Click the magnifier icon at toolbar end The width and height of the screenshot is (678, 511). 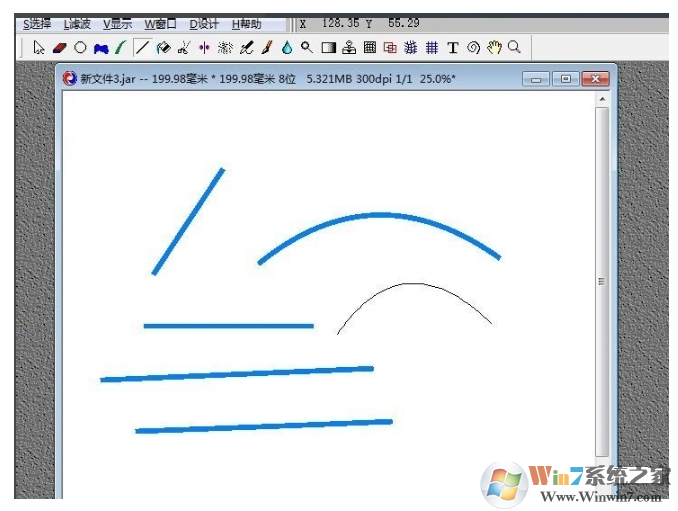514,47
